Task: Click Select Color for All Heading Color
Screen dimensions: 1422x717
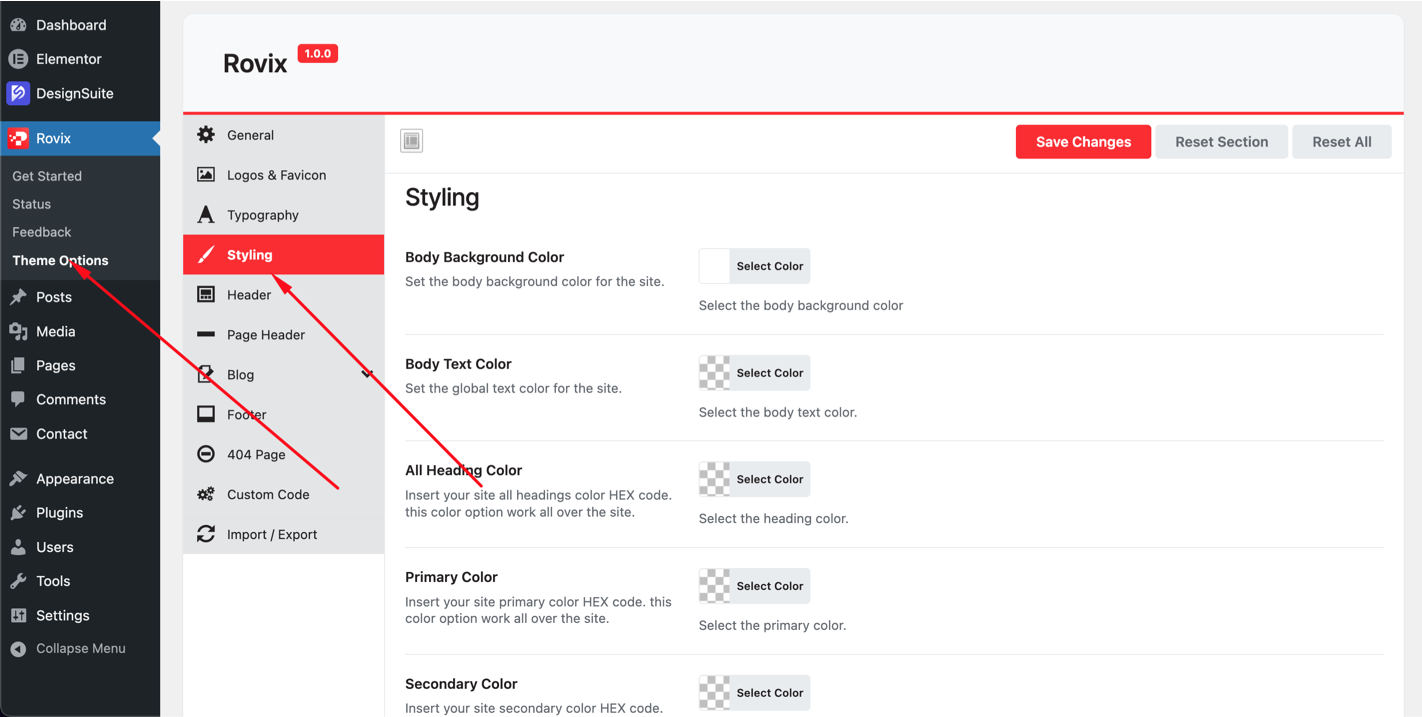Action: coord(770,479)
